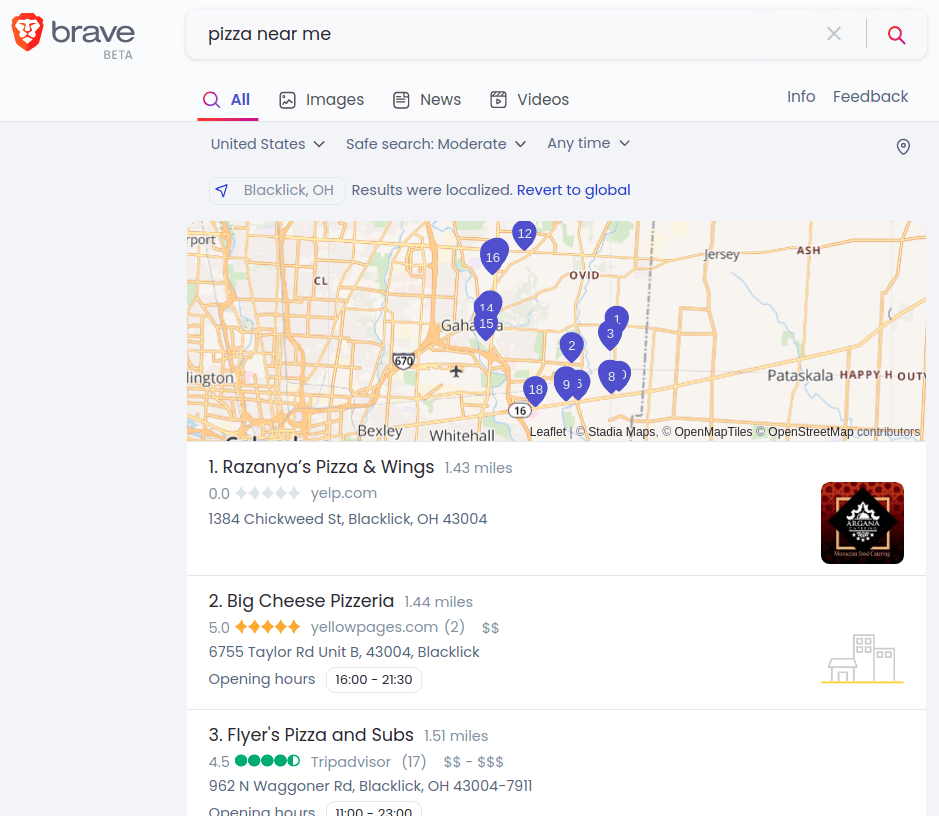Image resolution: width=939 pixels, height=816 pixels.
Task: Select map marker number 9
Action: pyautogui.click(x=566, y=383)
